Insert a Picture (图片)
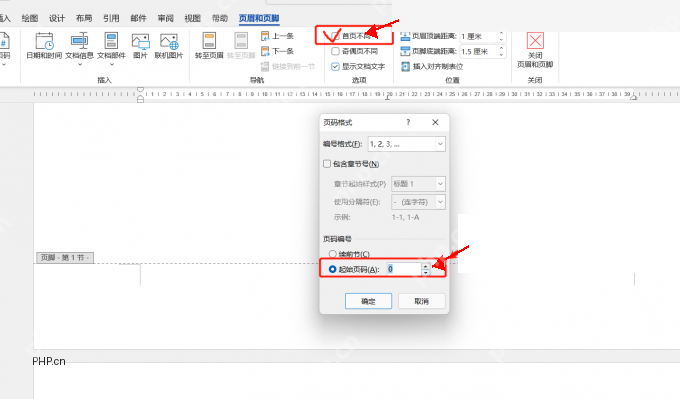The height and width of the screenshot is (399, 680). pos(140,46)
